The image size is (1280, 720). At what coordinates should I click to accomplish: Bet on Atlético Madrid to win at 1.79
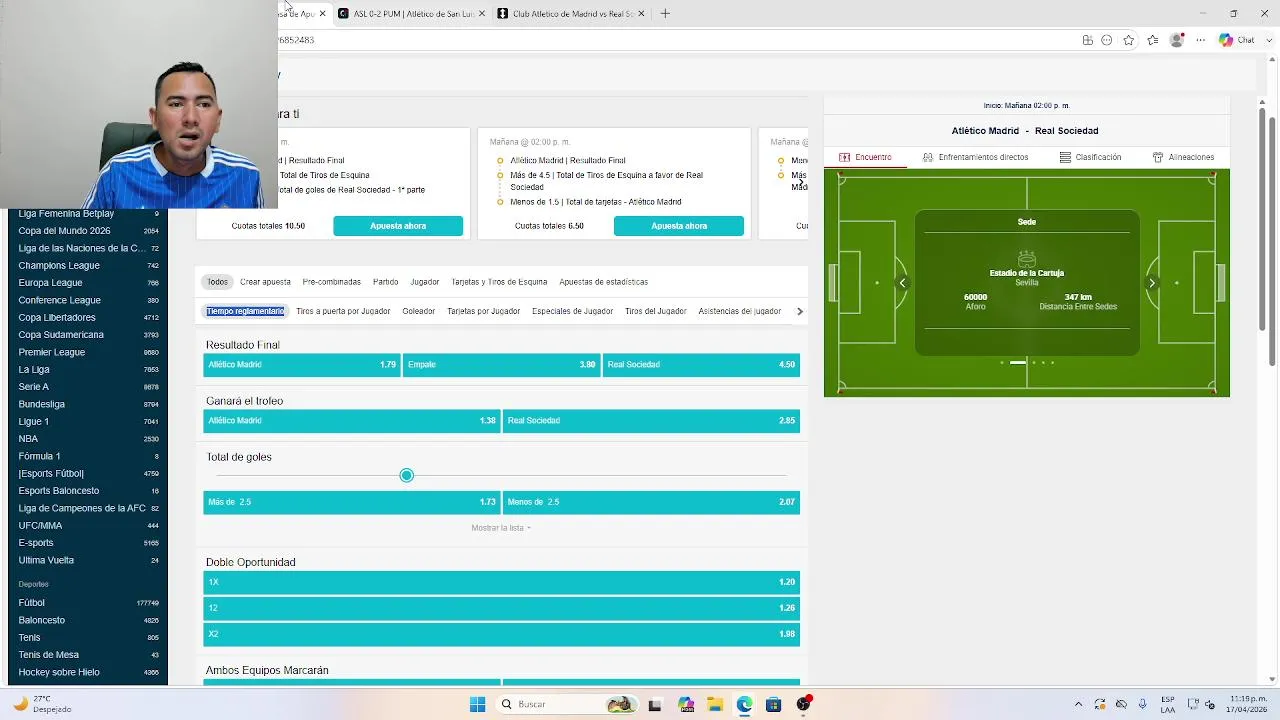click(x=301, y=364)
